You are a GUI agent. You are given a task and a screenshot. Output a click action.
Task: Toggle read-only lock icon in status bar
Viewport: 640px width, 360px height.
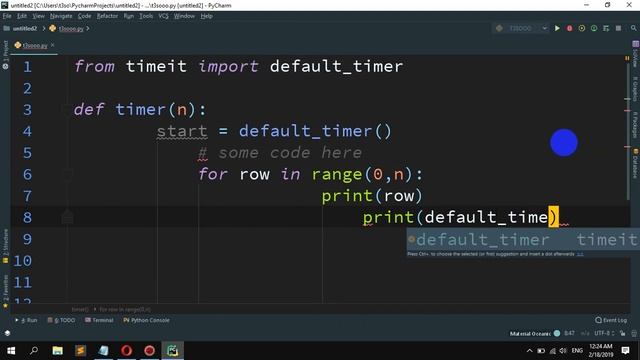coord(622,333)
